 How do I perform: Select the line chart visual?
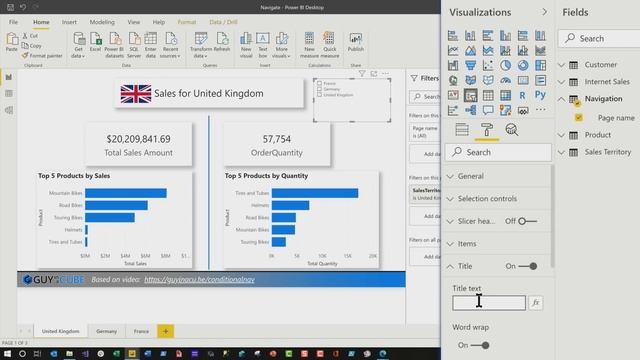click(453, 51)
